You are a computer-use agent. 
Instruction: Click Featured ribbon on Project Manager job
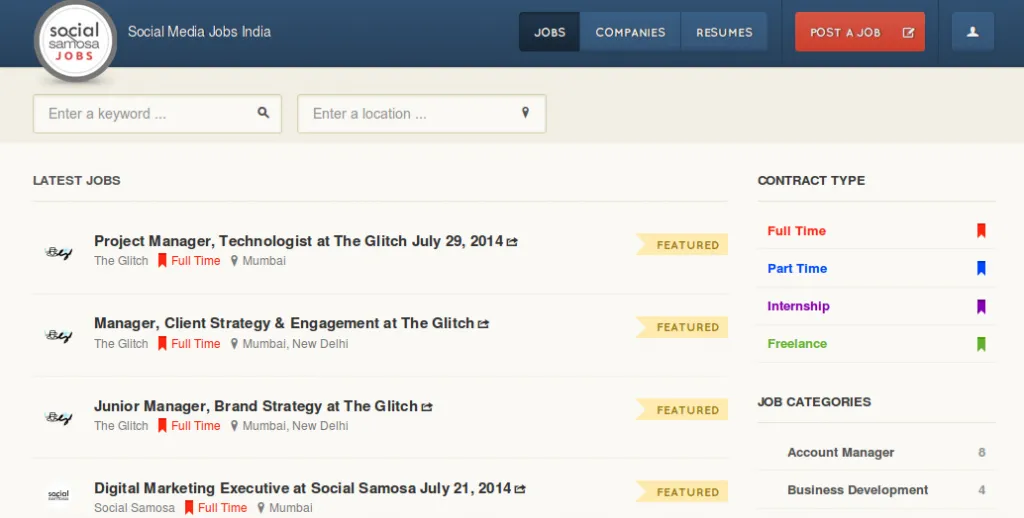tap(682, 244)
